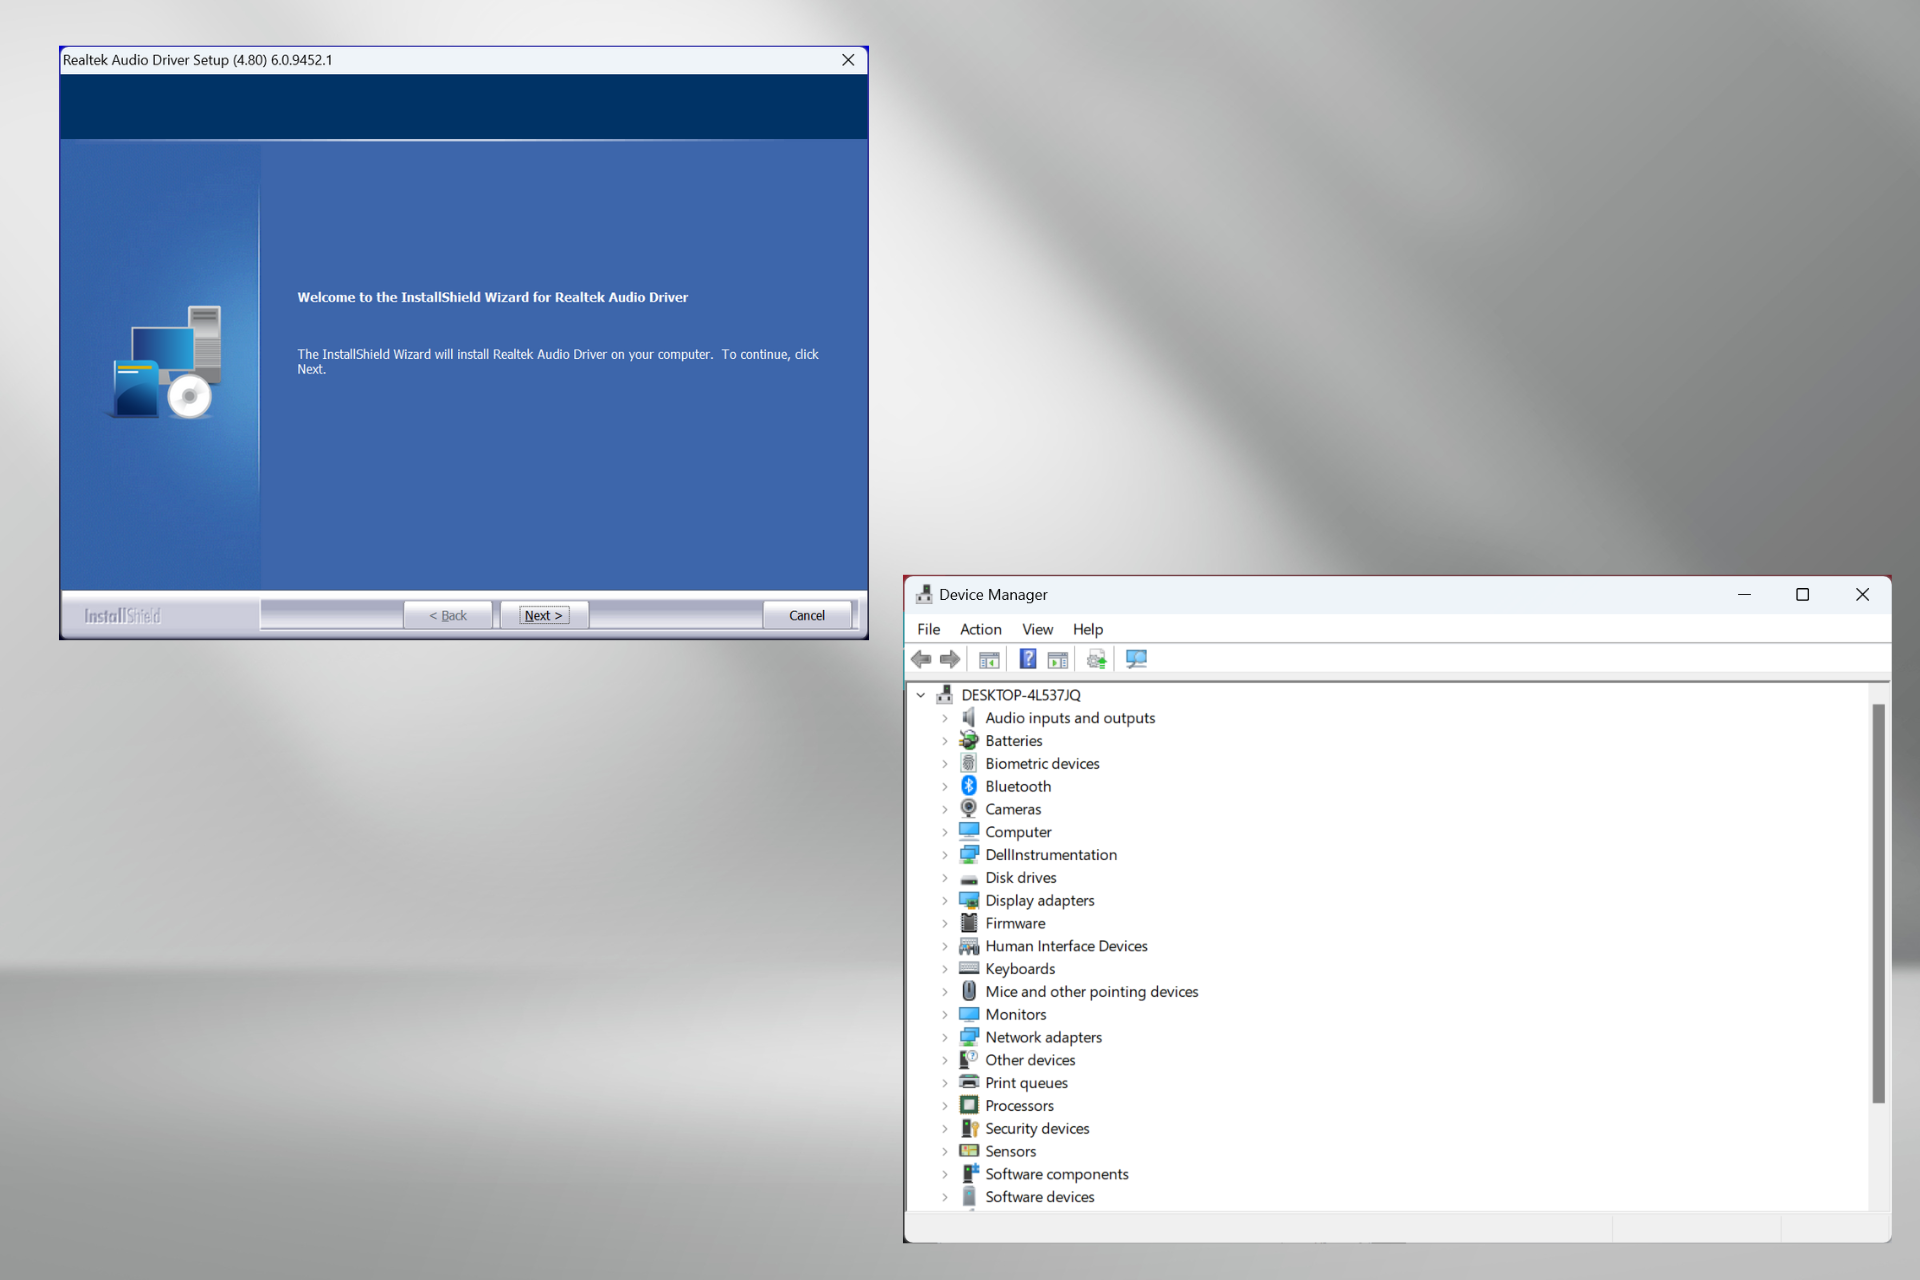
Task: Expand the Monitors tree node
Action: (944, 1014)
